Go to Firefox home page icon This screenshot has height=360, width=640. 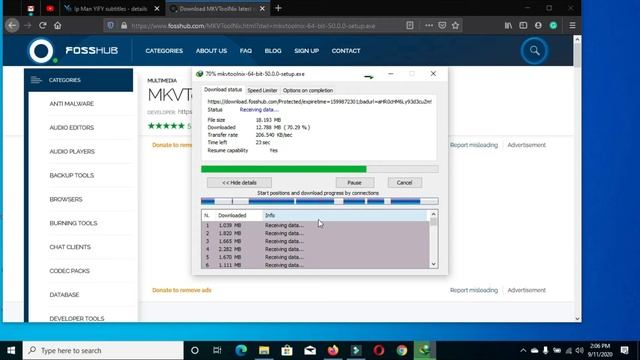[x=58, y=25]
